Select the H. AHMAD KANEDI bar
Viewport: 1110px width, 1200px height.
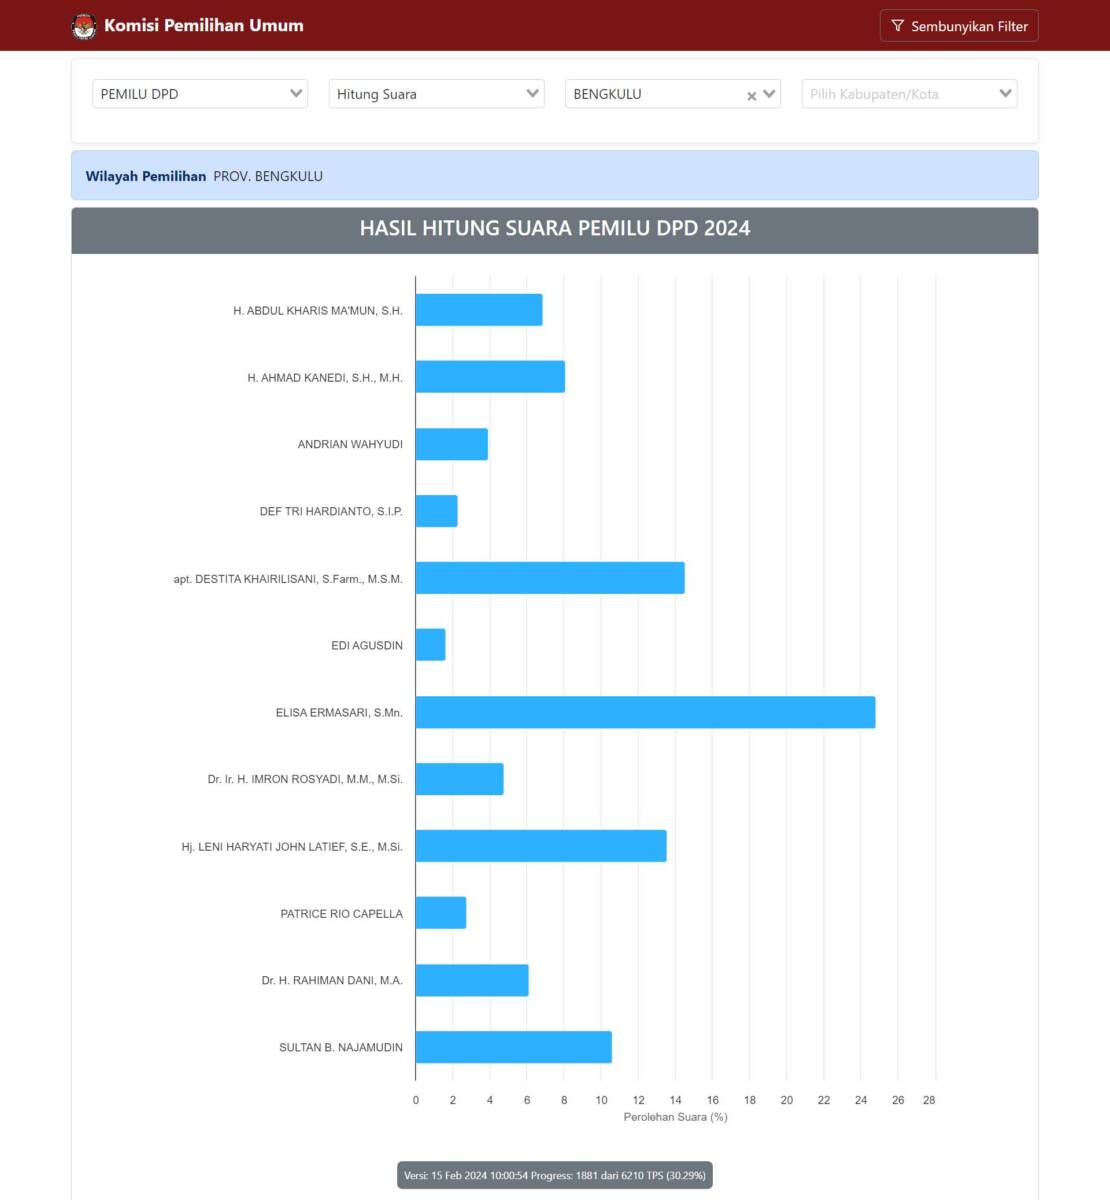[x=490, y=377]
